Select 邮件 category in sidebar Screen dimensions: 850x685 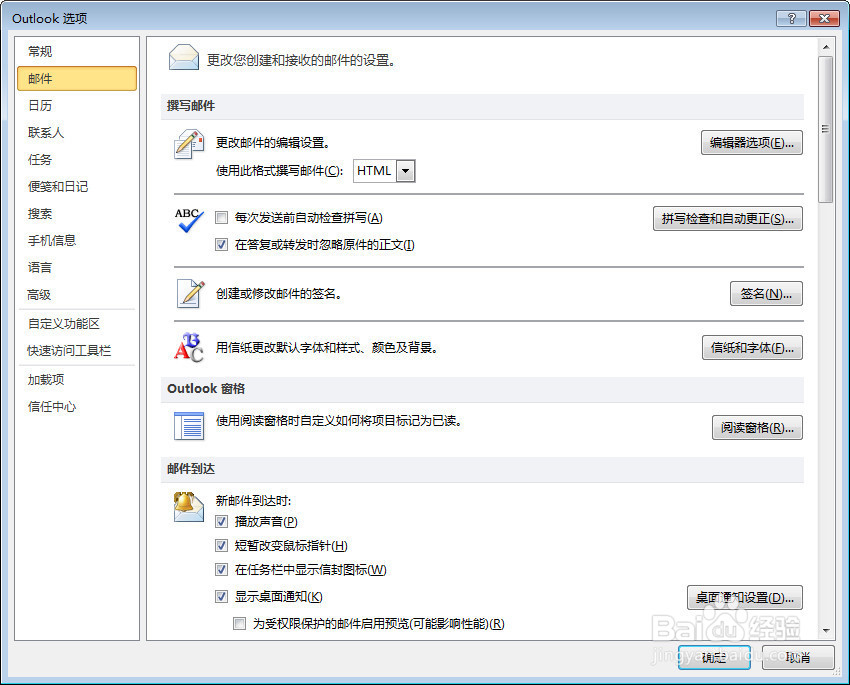tap(77, 79)
